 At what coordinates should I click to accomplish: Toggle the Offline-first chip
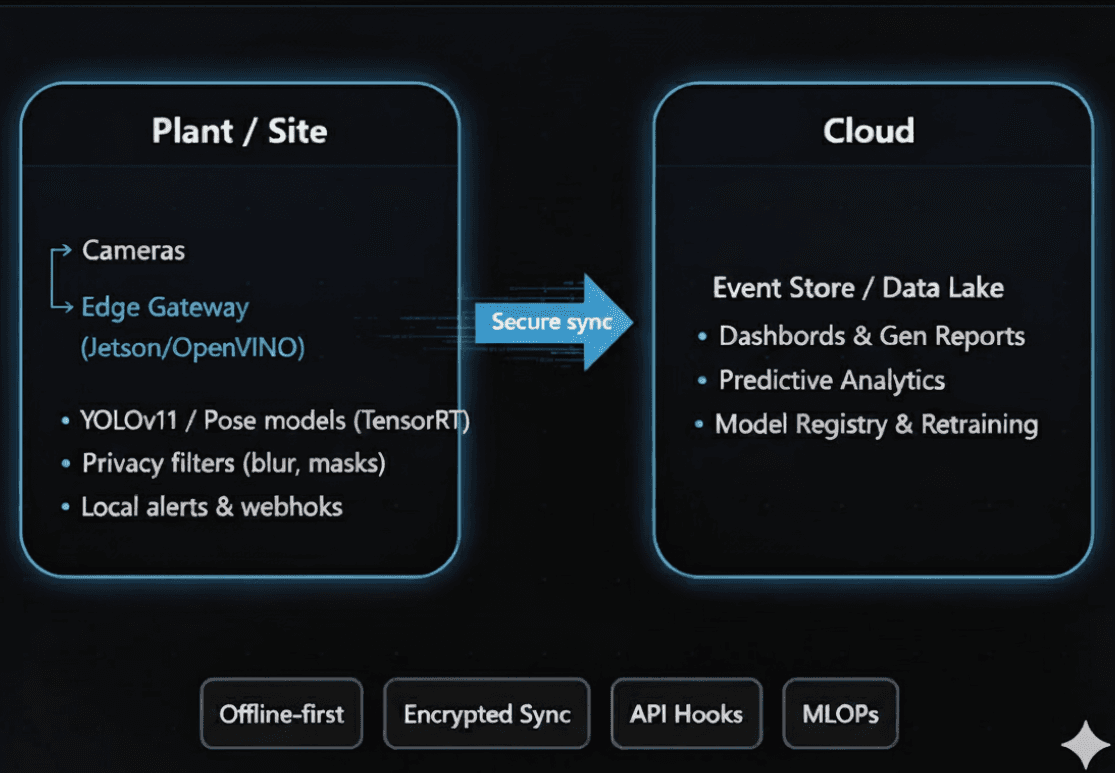281,714
